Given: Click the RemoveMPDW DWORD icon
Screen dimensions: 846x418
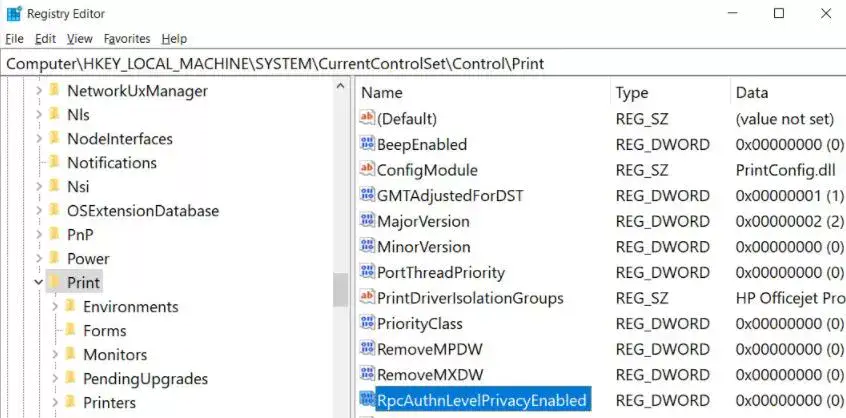Looking at the screenshot, I should pos(367,348).
